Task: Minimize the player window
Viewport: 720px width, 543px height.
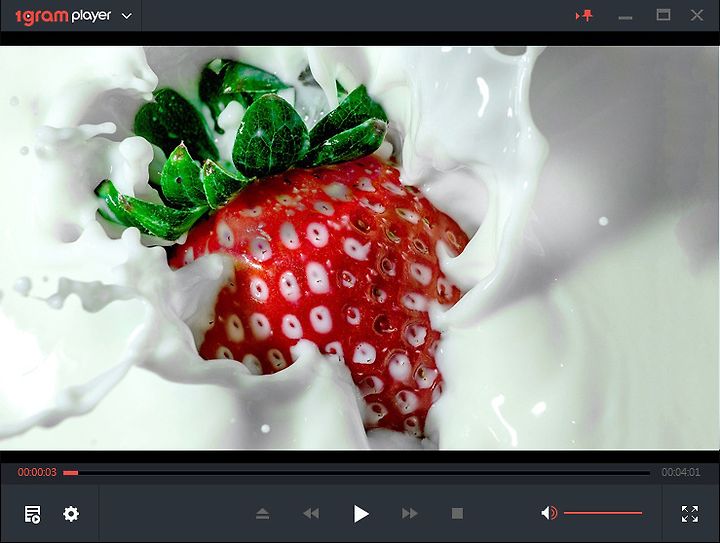Action: (625, 18)
